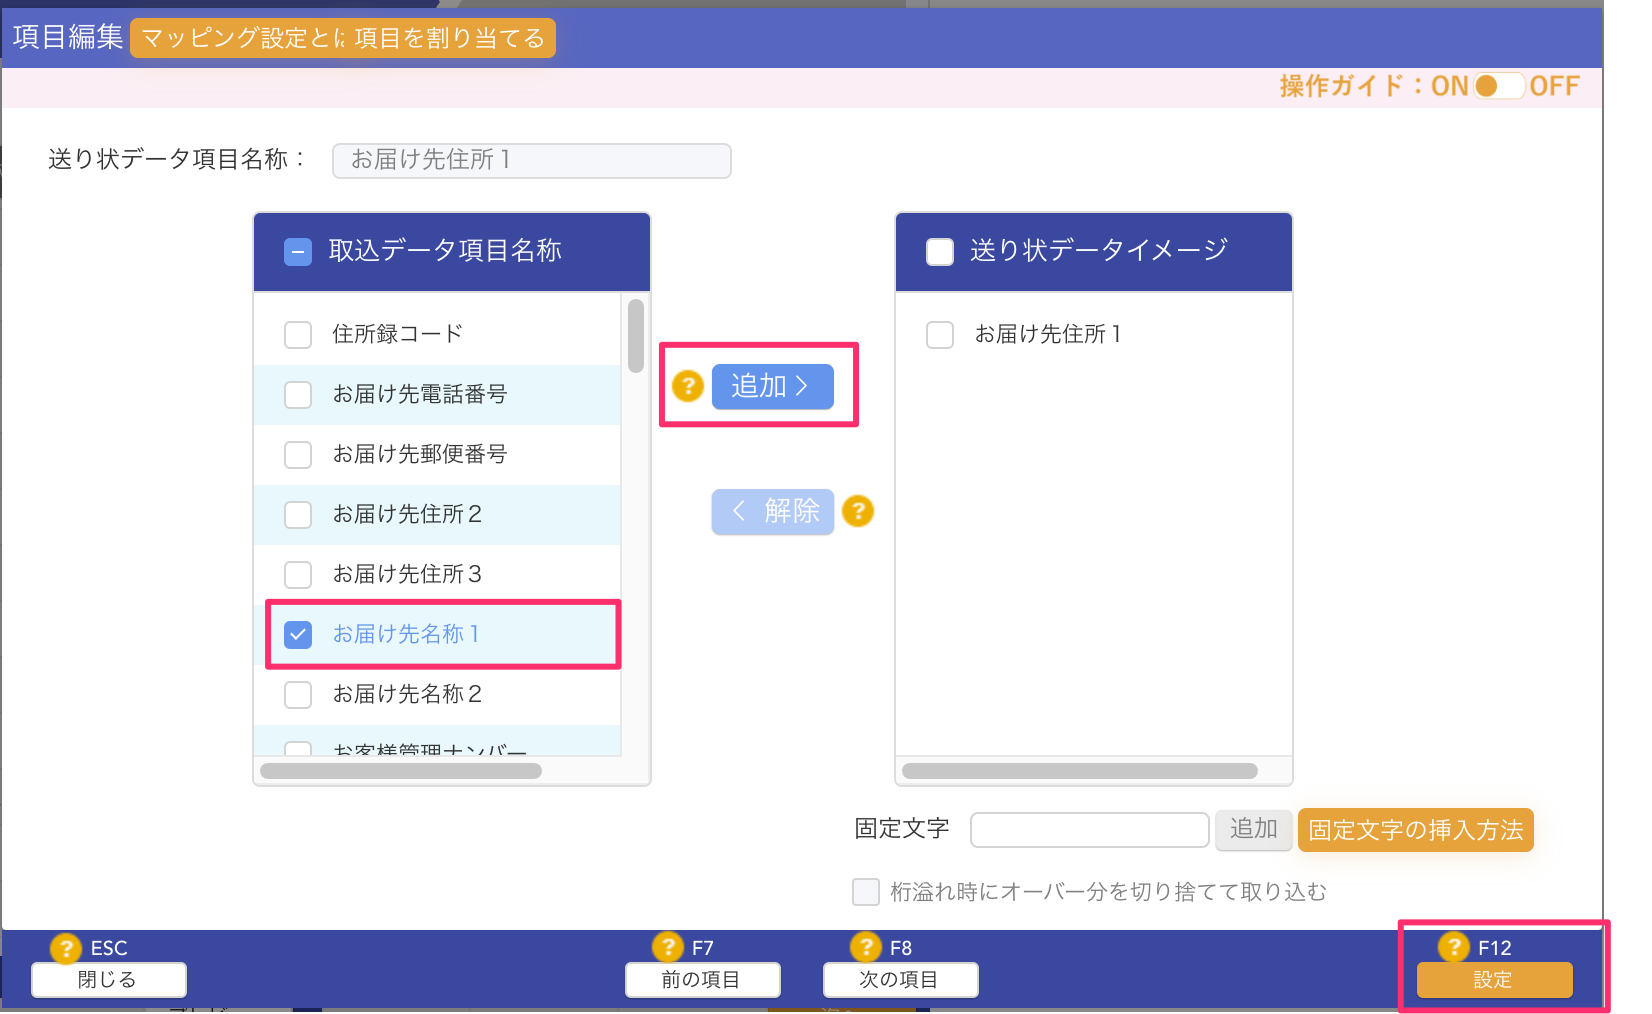This screenshot has height=1014, width=1652.
Task: Click the F8 help question mark icon
Action: click(865, 947)
